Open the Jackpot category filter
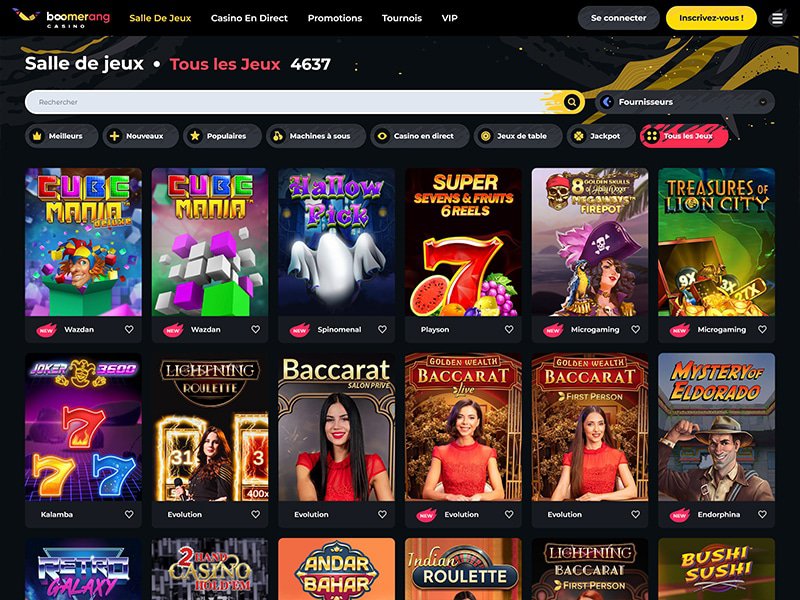 click(601, 136)
